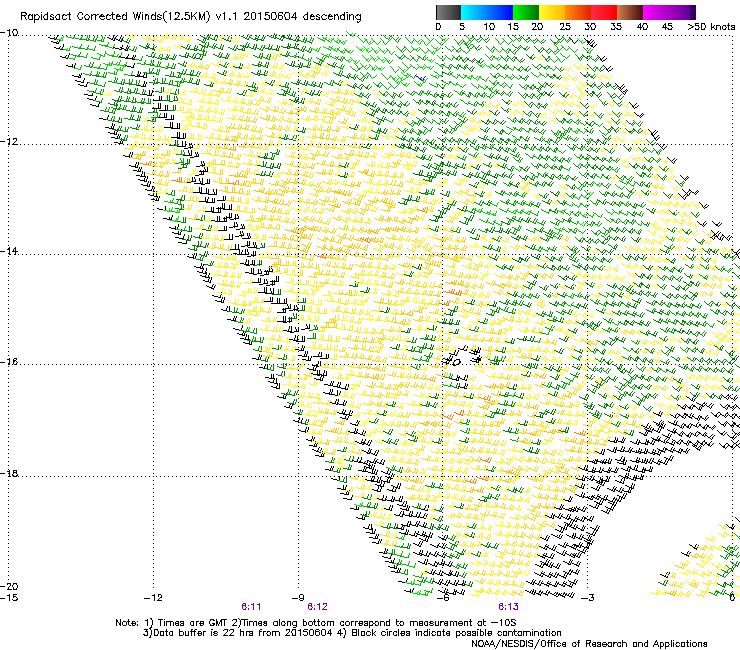Click the red 30-35 knots legend swatch

[x=604, y=12]
